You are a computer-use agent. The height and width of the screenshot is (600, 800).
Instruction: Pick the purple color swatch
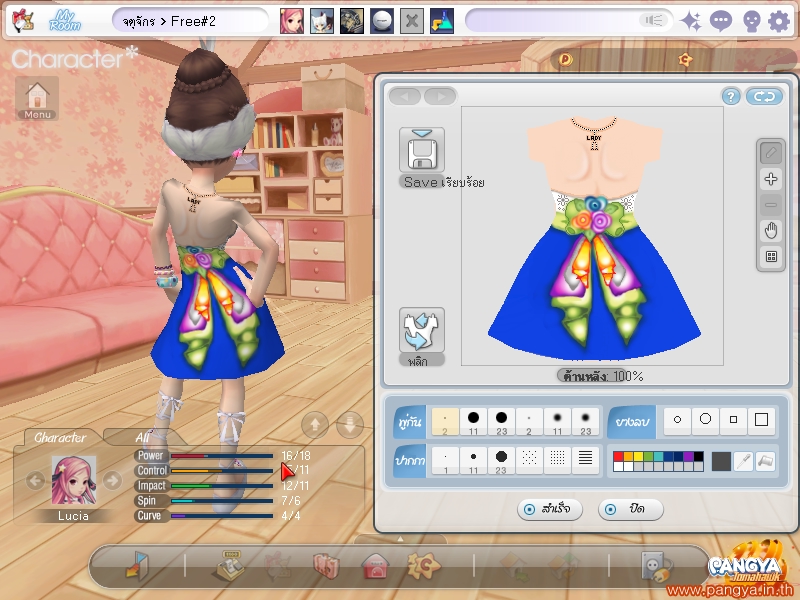pyautogui.click(x=688, y=456)
